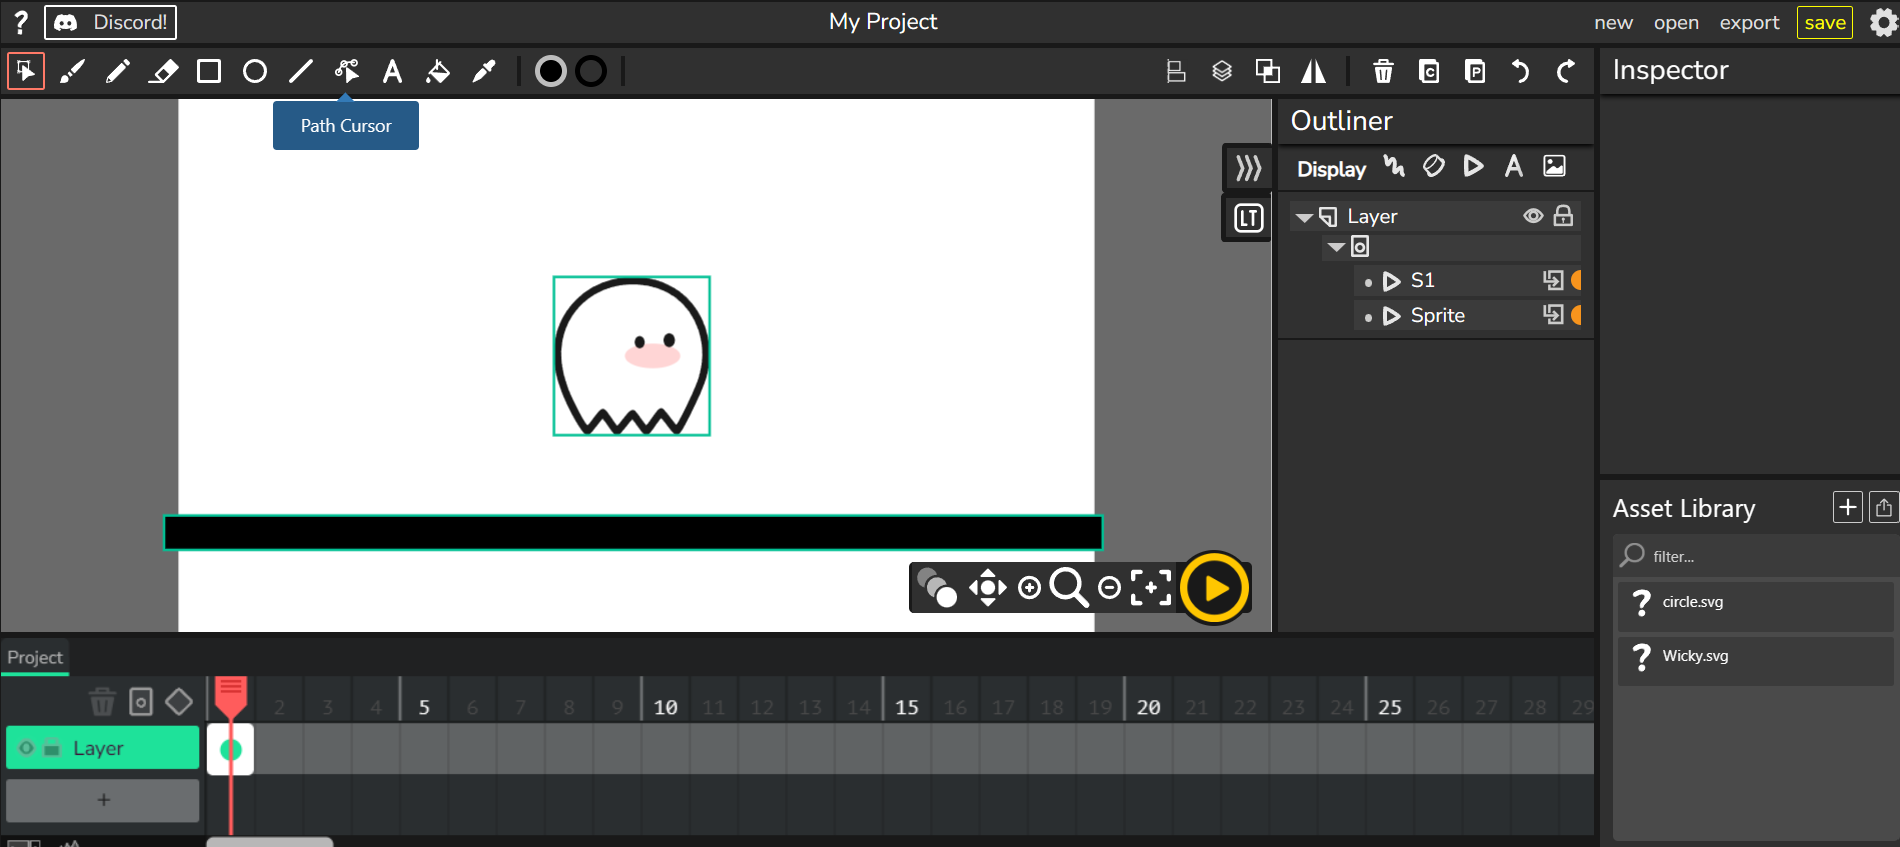Open the export menu

(1749, 22)
